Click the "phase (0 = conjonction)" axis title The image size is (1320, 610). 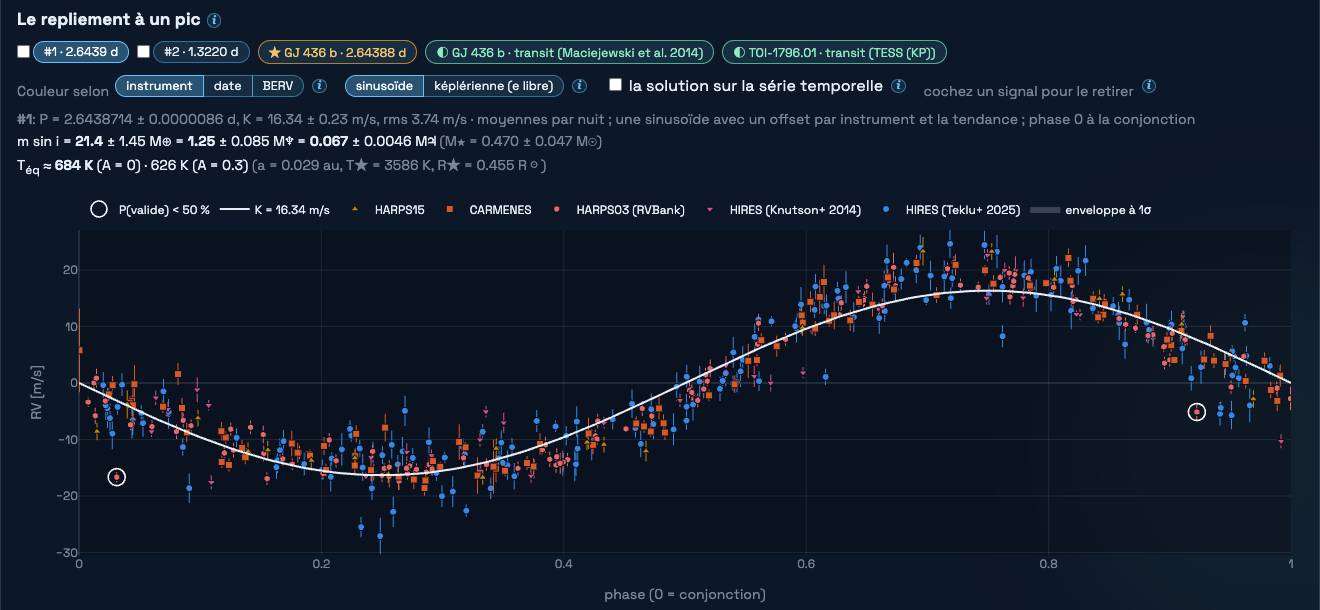[685, 595]
